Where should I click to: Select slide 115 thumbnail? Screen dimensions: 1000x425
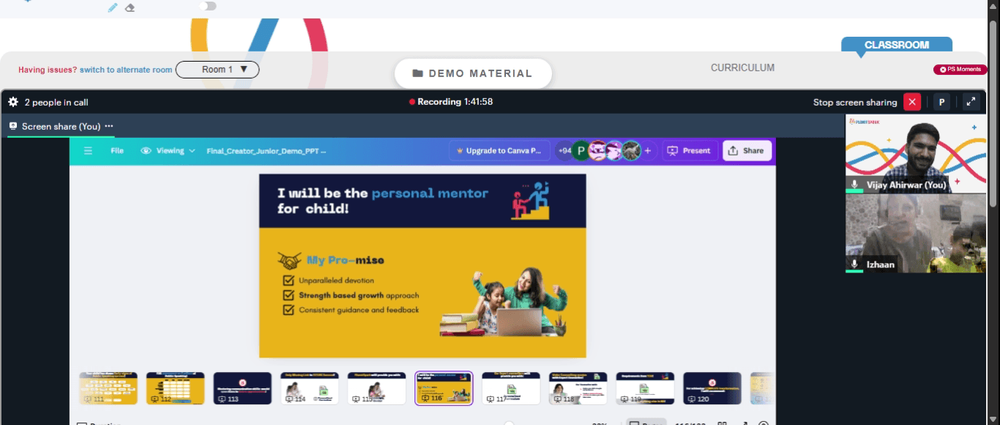point(377,389)
